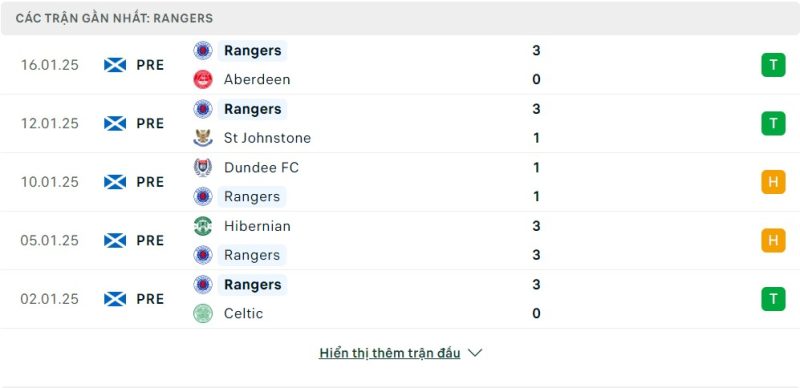
Task: Click Rangers crest in the 16.01.25 match
Action: [x=203, y=51]
